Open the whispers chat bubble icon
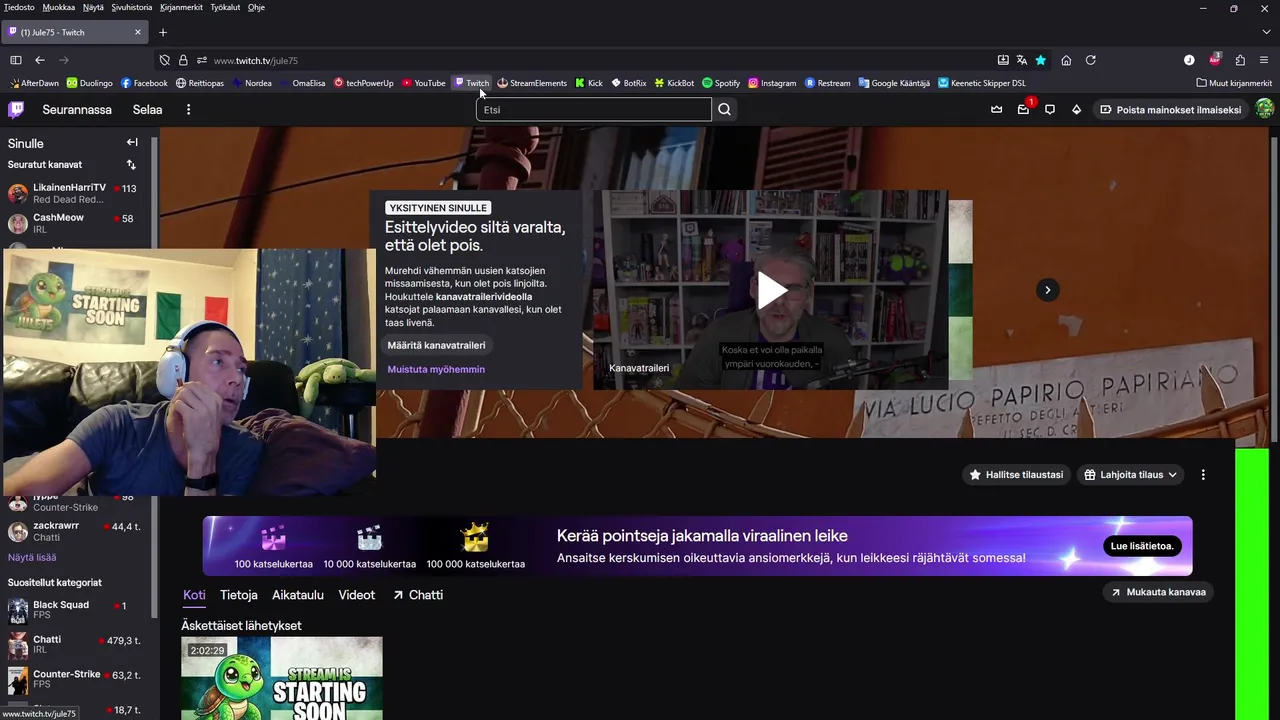 point(1050,109)
